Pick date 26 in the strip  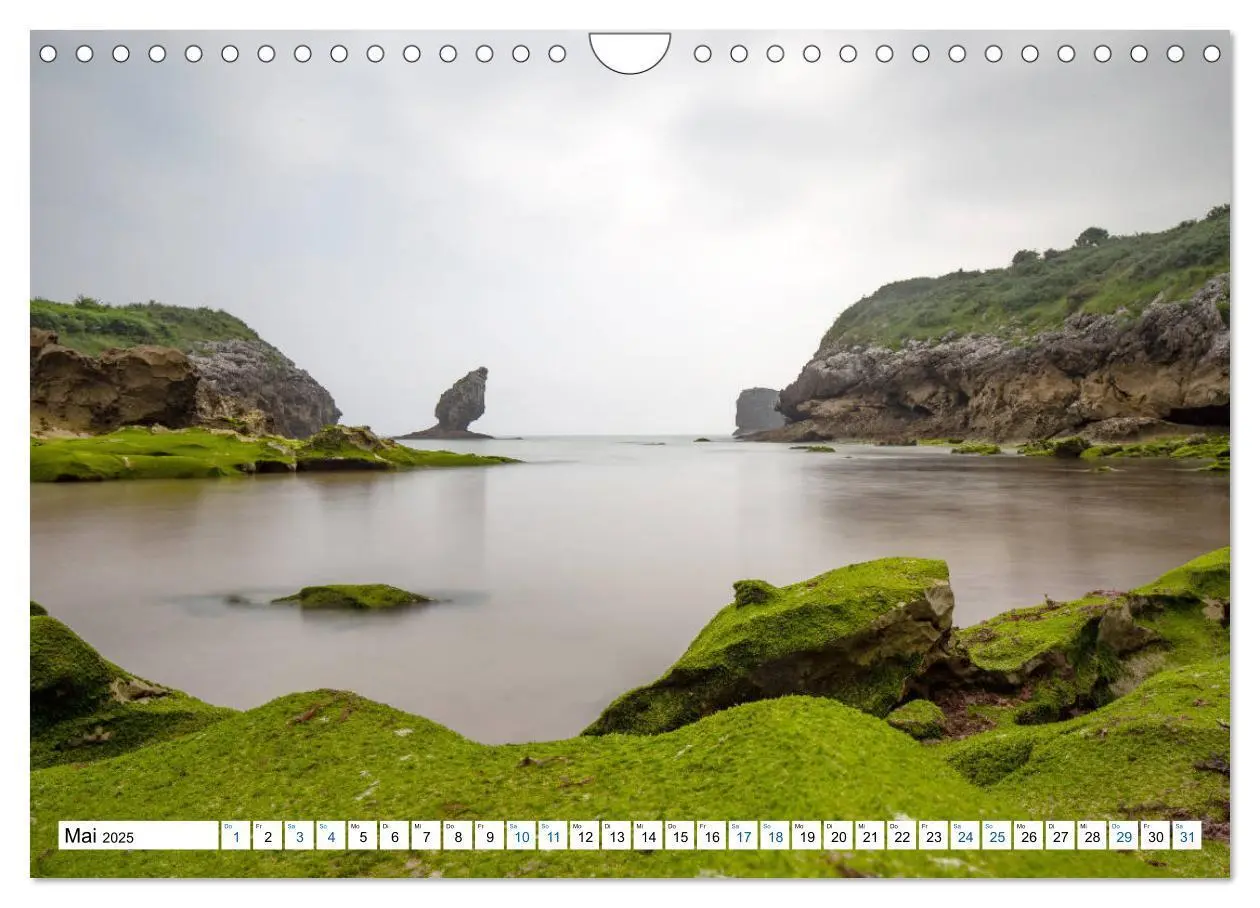tap(1029, 836)
